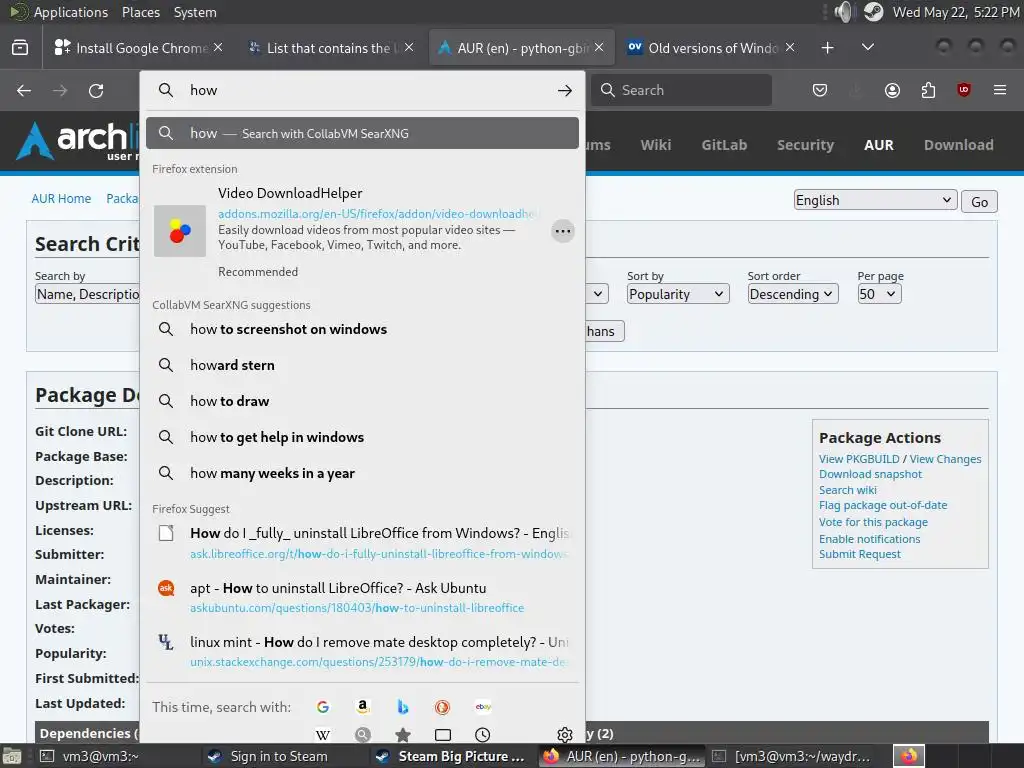The height and width of the screenshot is (768, 1024).
Task: Open Firefox View button
Action: (20, 48)
